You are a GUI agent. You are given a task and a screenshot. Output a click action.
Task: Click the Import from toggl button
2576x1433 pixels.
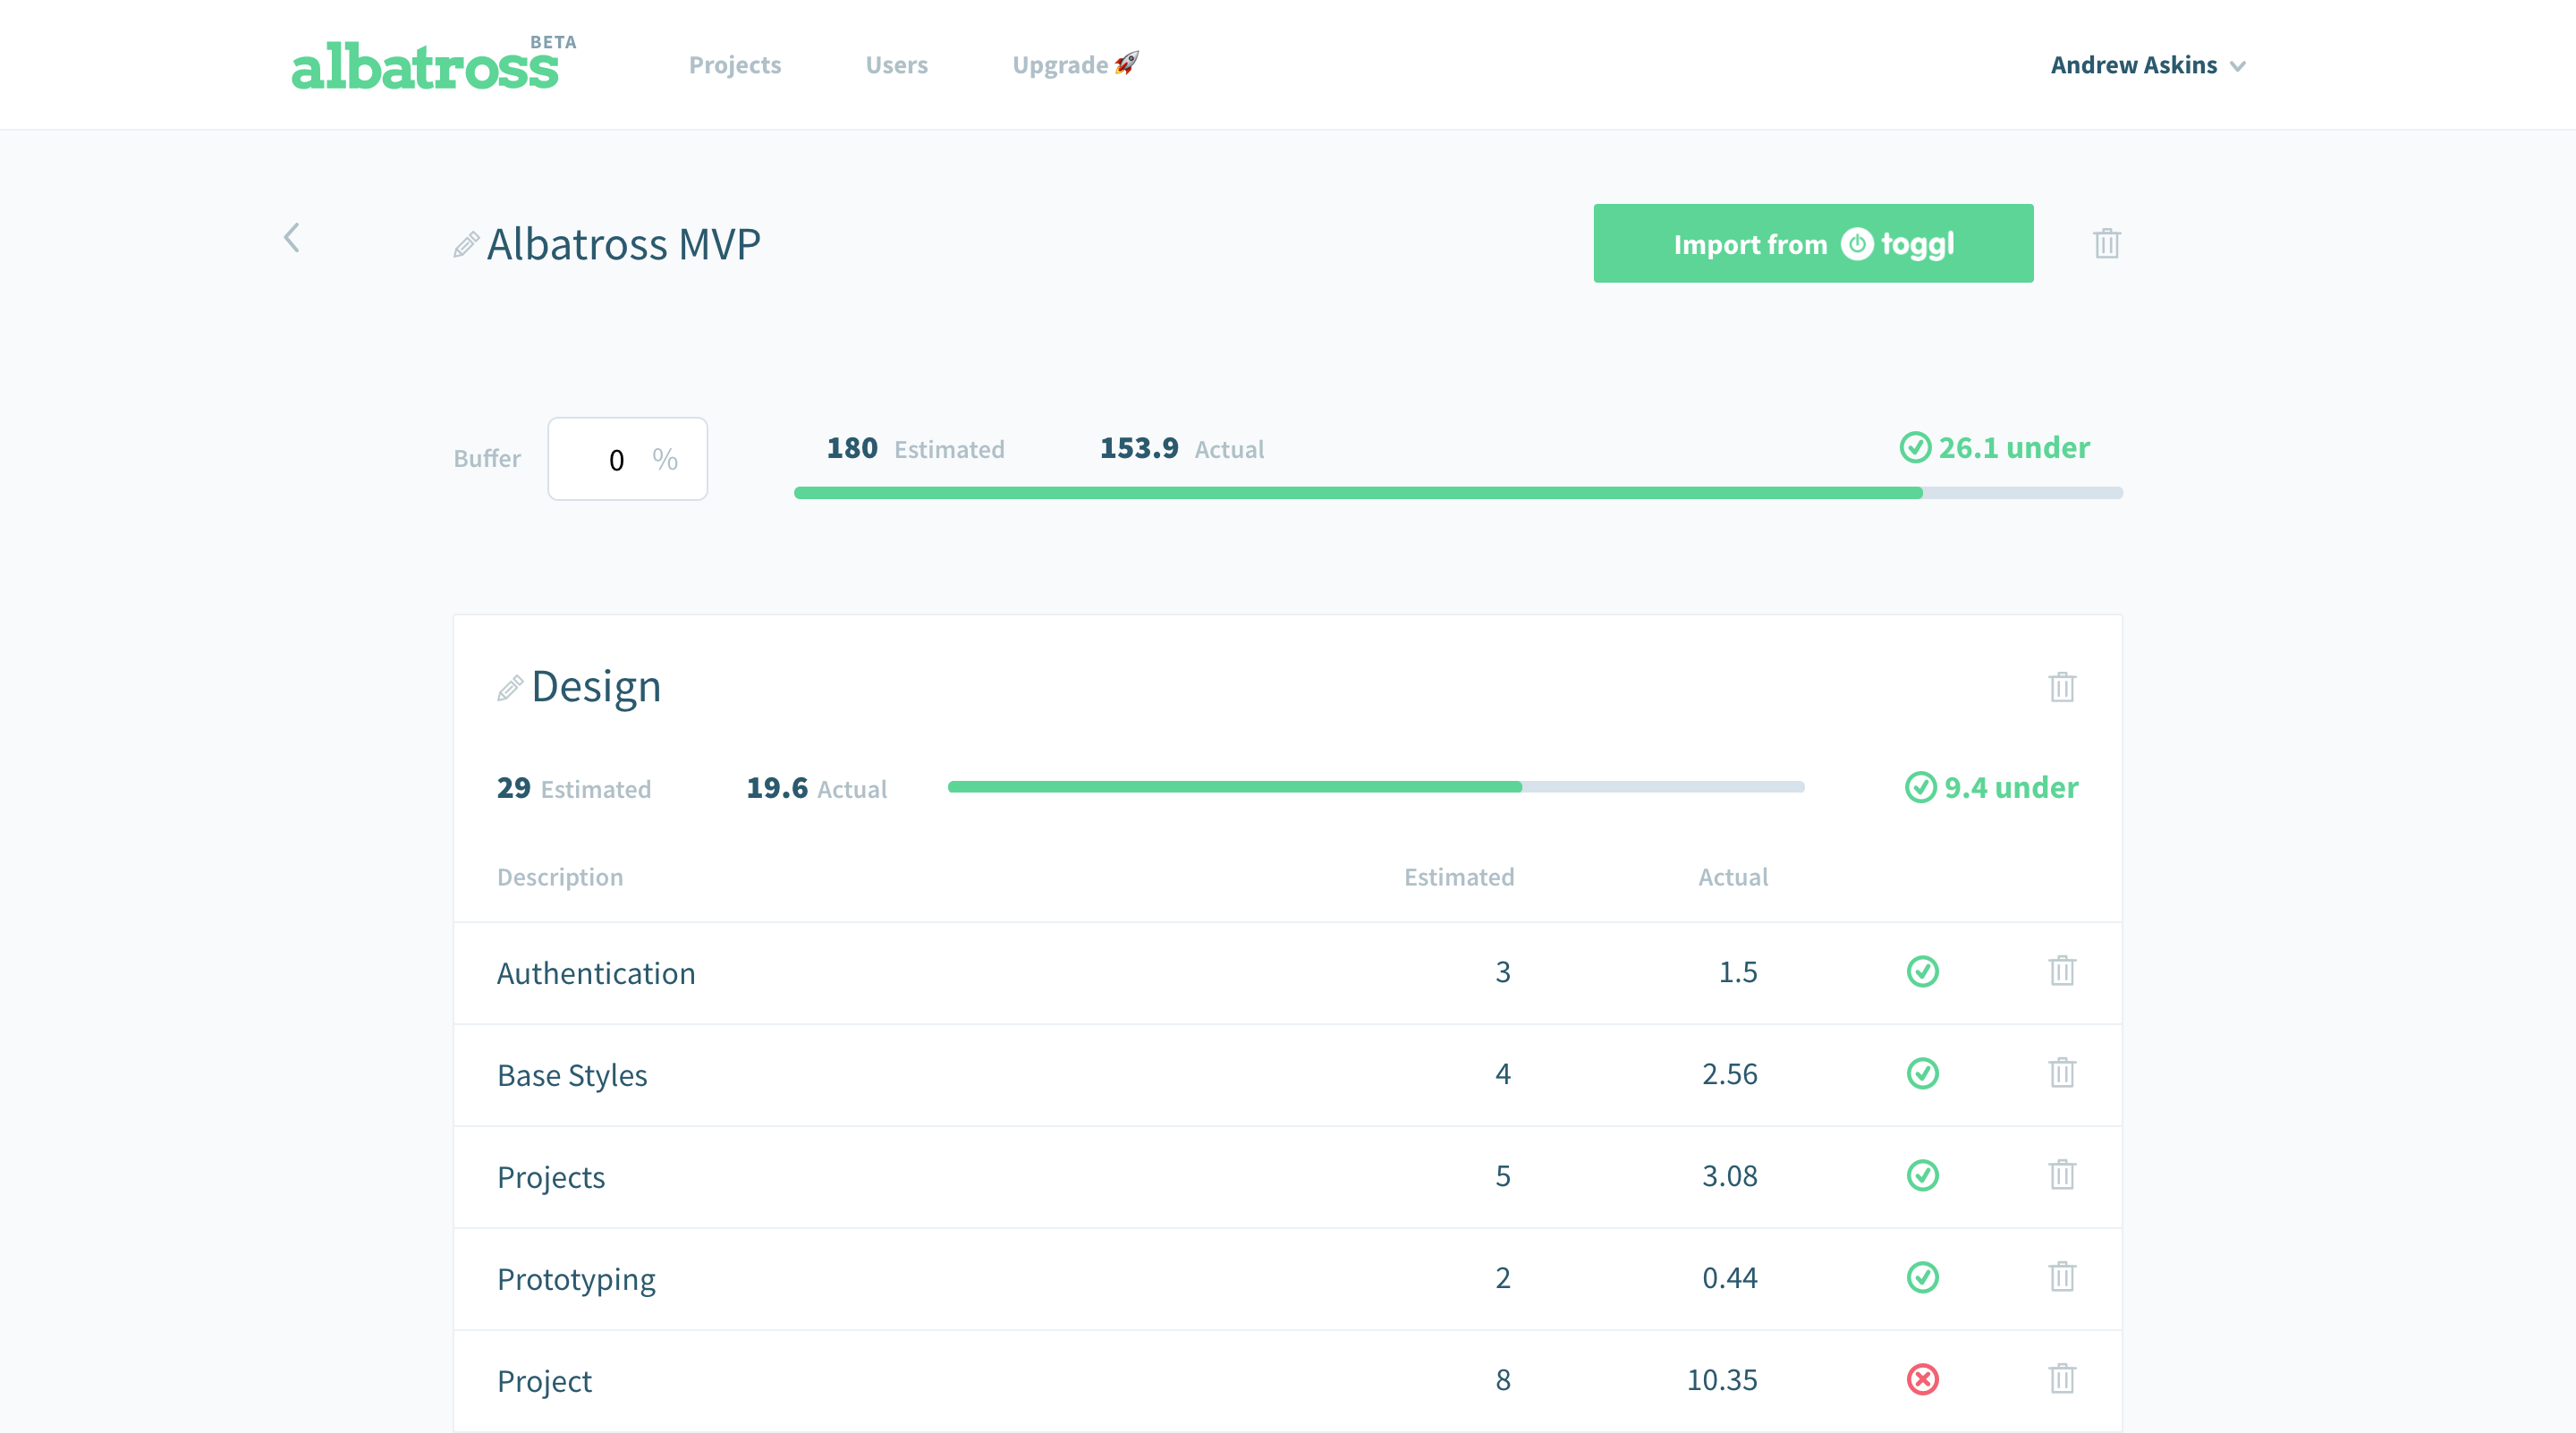click(1812, 243)
